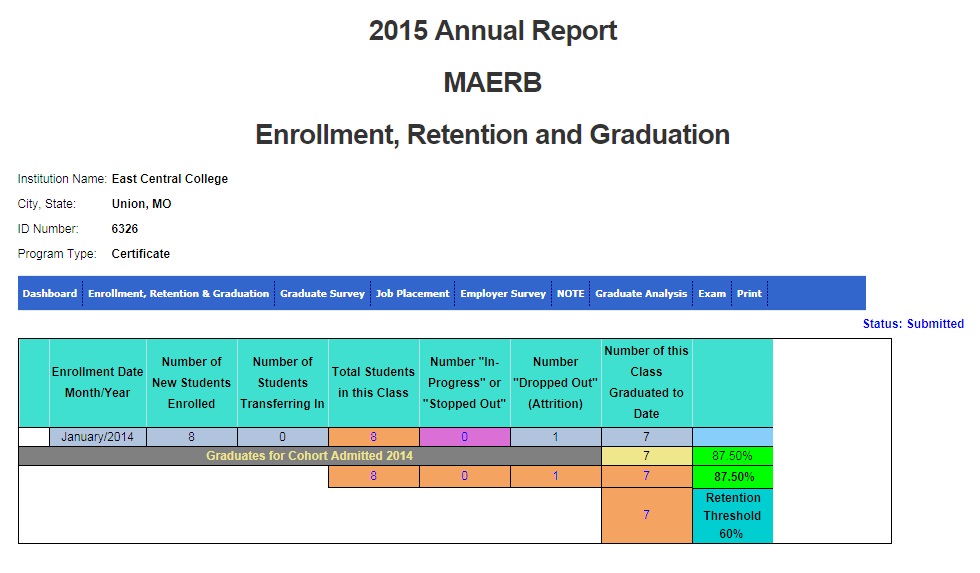Click the NOTE menu item

click(x=571, y=293)
